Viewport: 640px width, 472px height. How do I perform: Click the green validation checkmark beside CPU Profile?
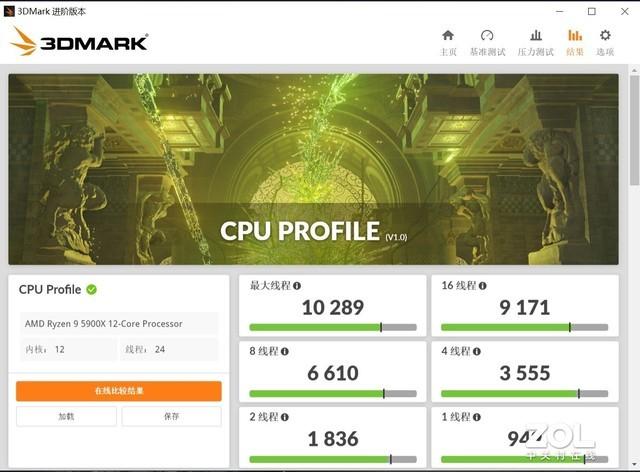91,289
